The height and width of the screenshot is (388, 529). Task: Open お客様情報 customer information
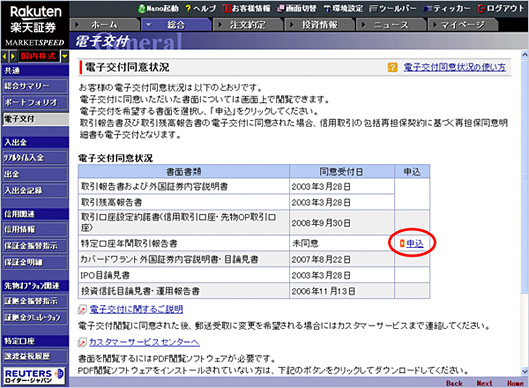pos(246,8)
